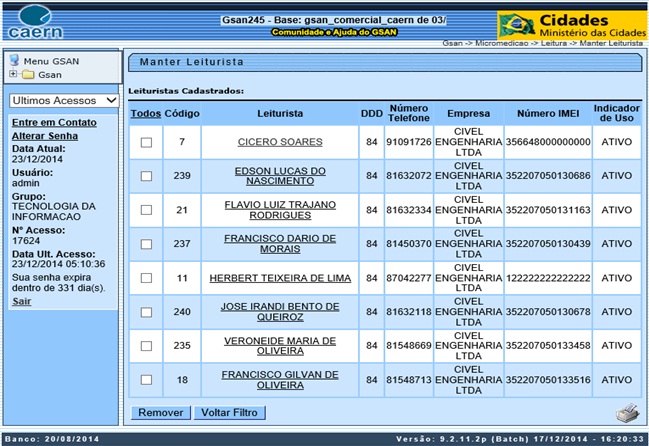
Task: Click Sair to log out
Action: [x=20, y=300]
